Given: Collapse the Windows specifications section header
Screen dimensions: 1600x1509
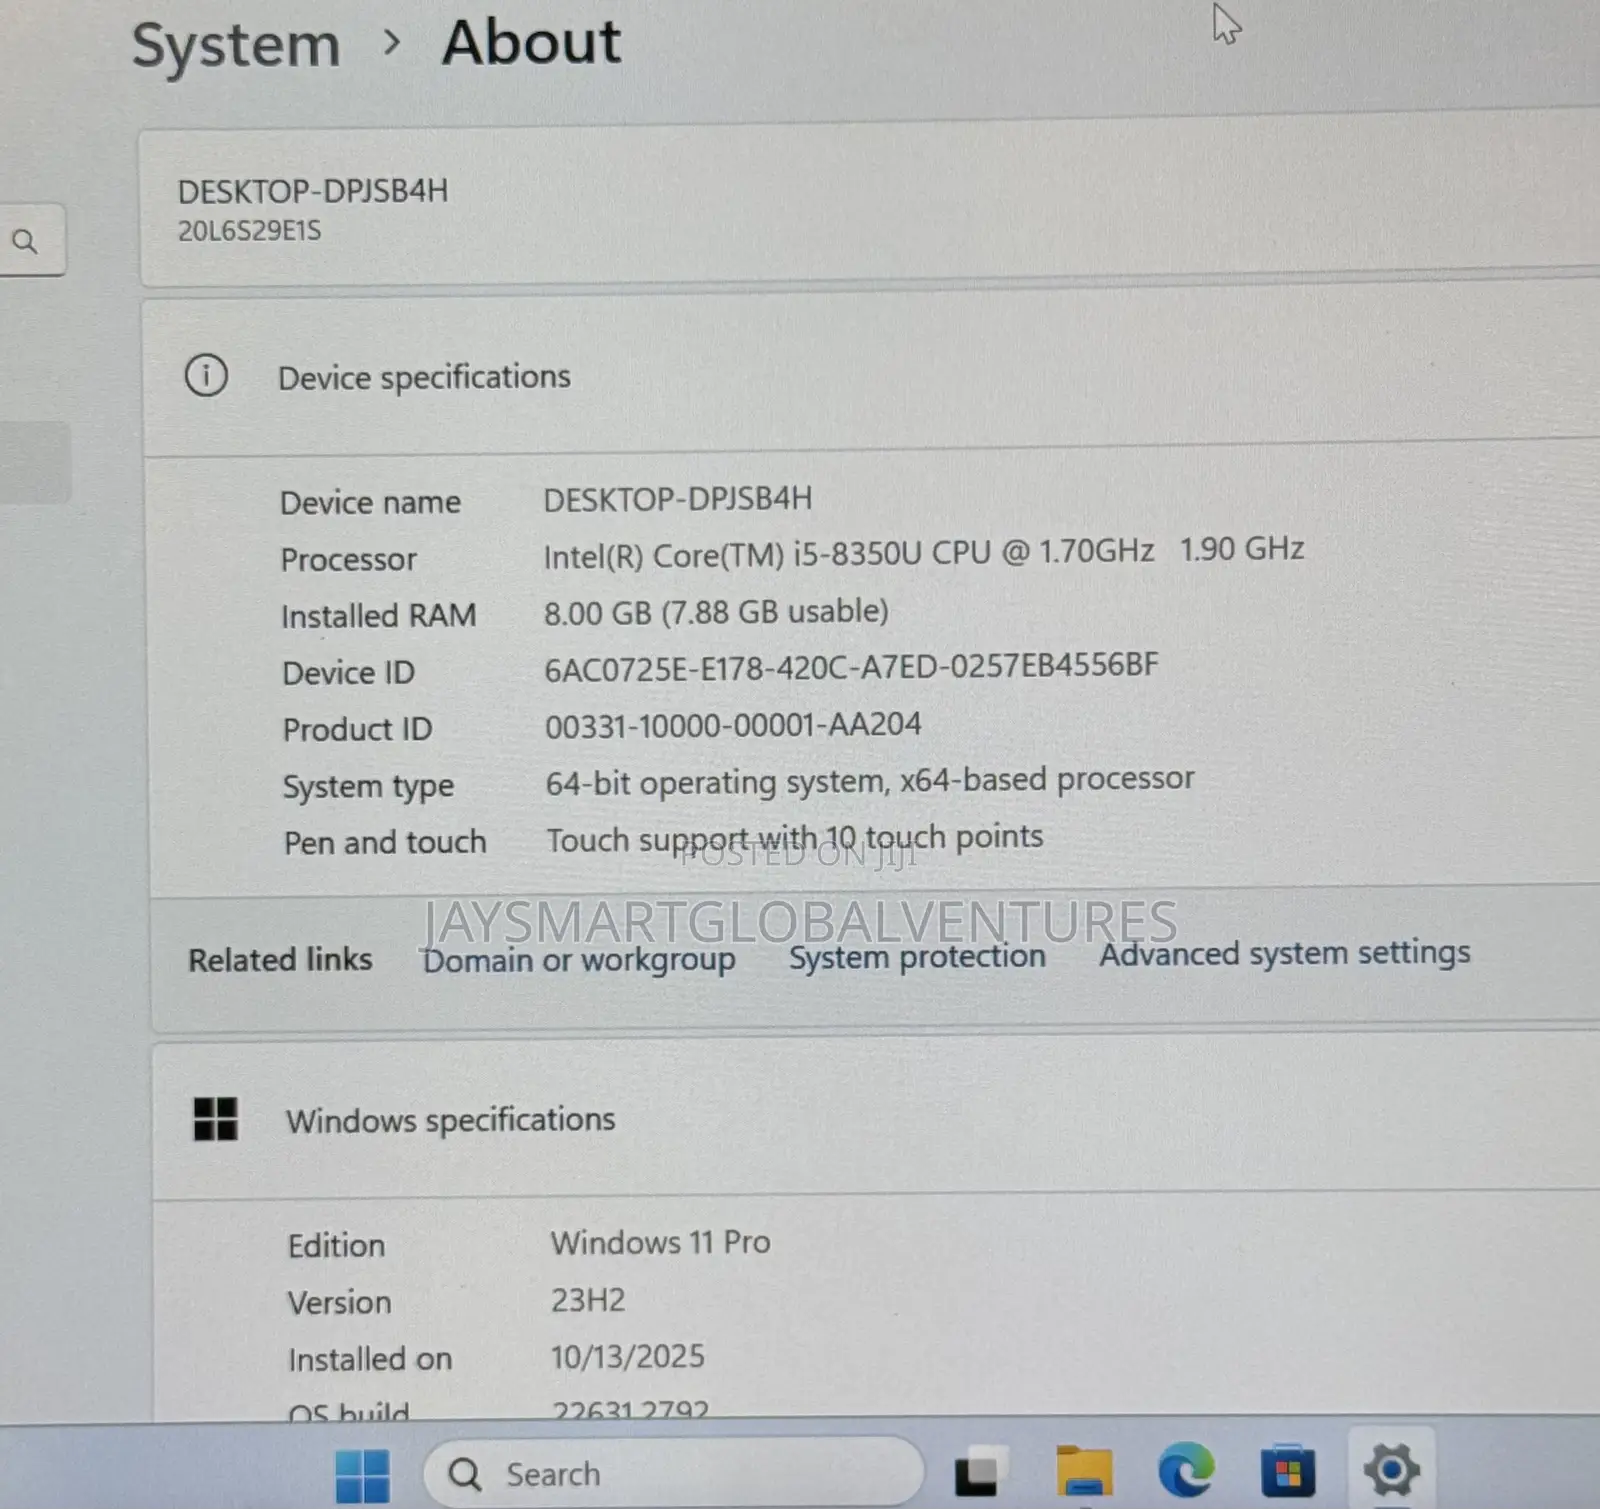Looking at the screenshot, I should click(x=875, y=1119).
